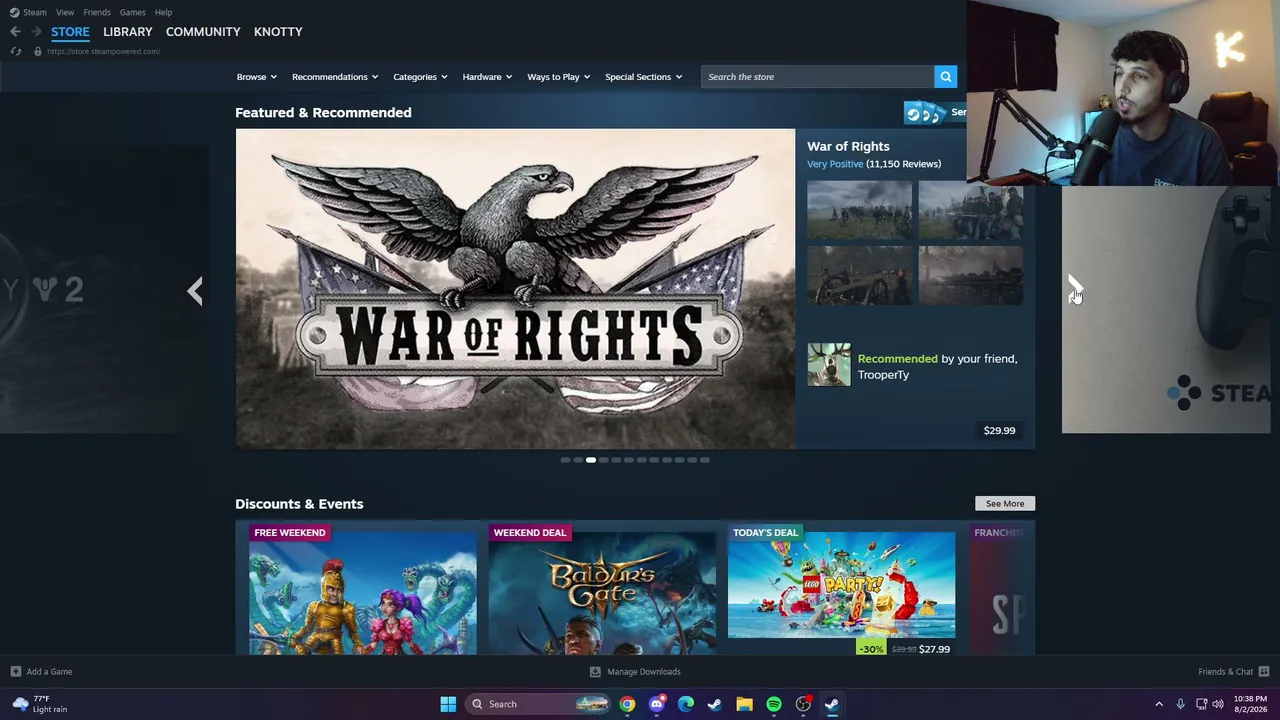Viewport: 1280px width, 720px height.
Task: Show hidden system tray icons
Action: point(1159,704)
